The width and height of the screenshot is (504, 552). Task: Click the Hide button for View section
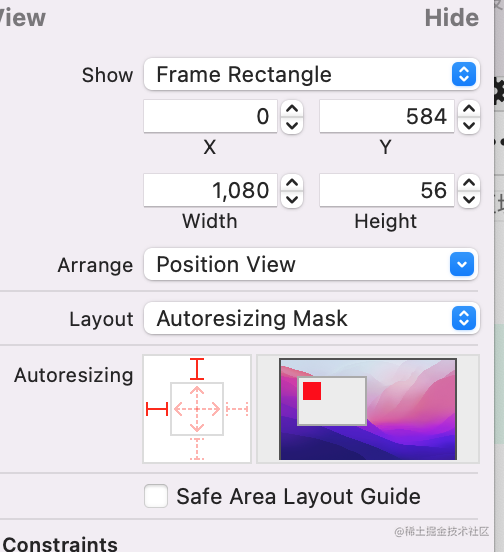(x=452, y=18)
